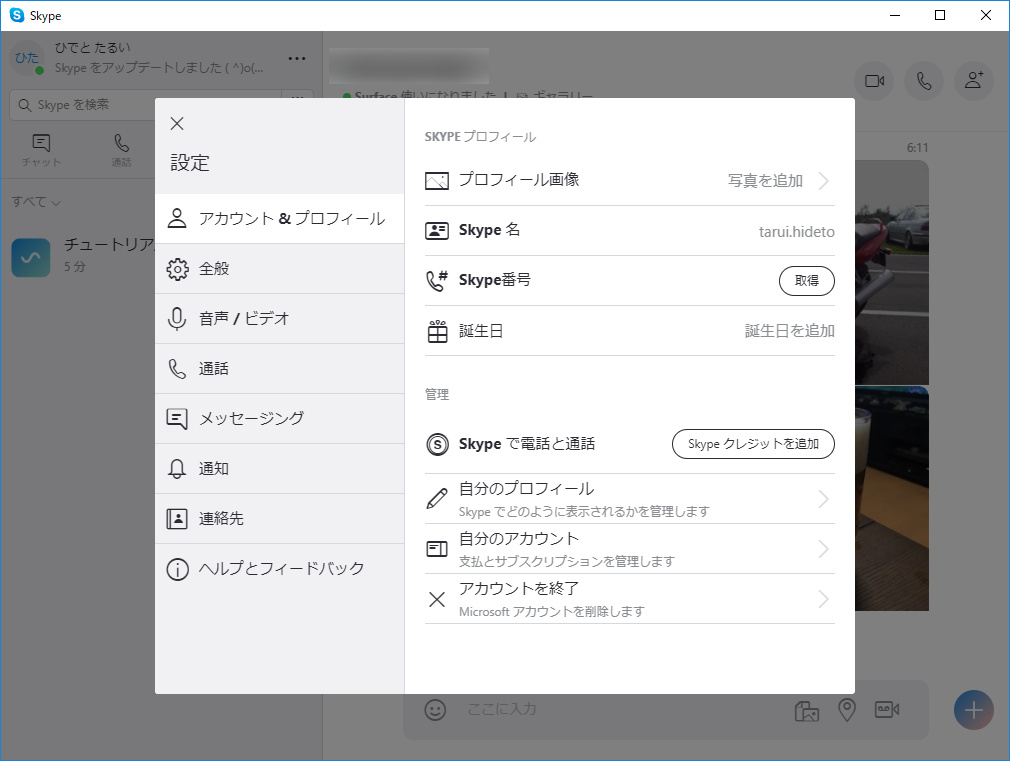Share your location from the message bar
Viewport: 1010px width, 761px height.
coord(846,711)
